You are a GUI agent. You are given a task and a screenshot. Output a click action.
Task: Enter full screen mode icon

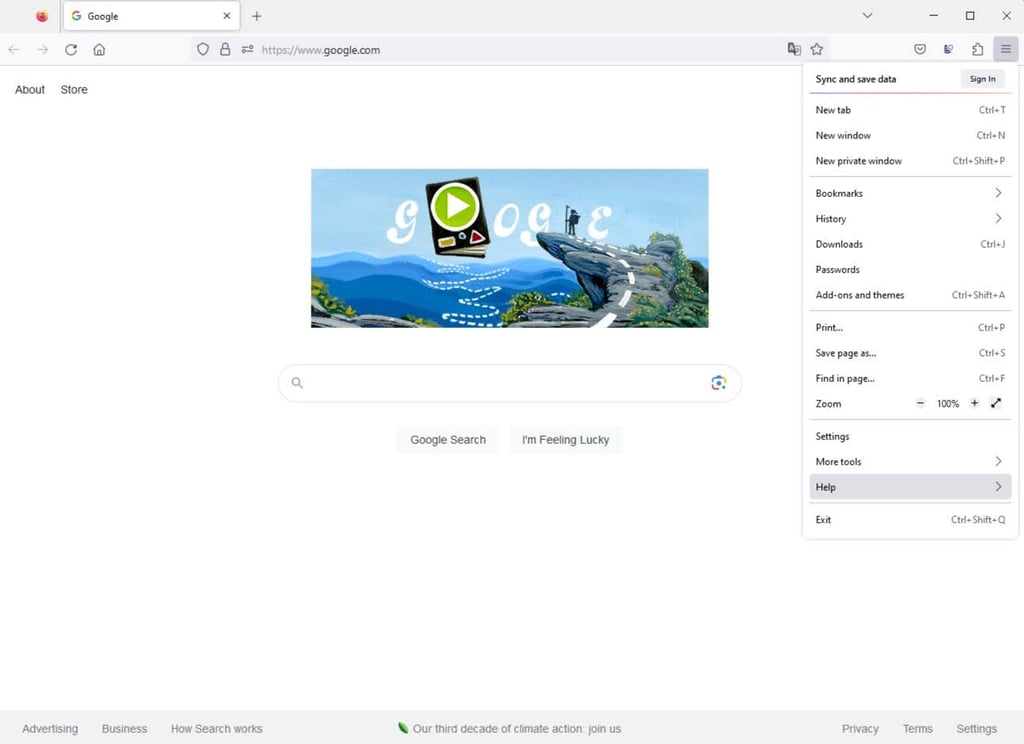point(996,404)
